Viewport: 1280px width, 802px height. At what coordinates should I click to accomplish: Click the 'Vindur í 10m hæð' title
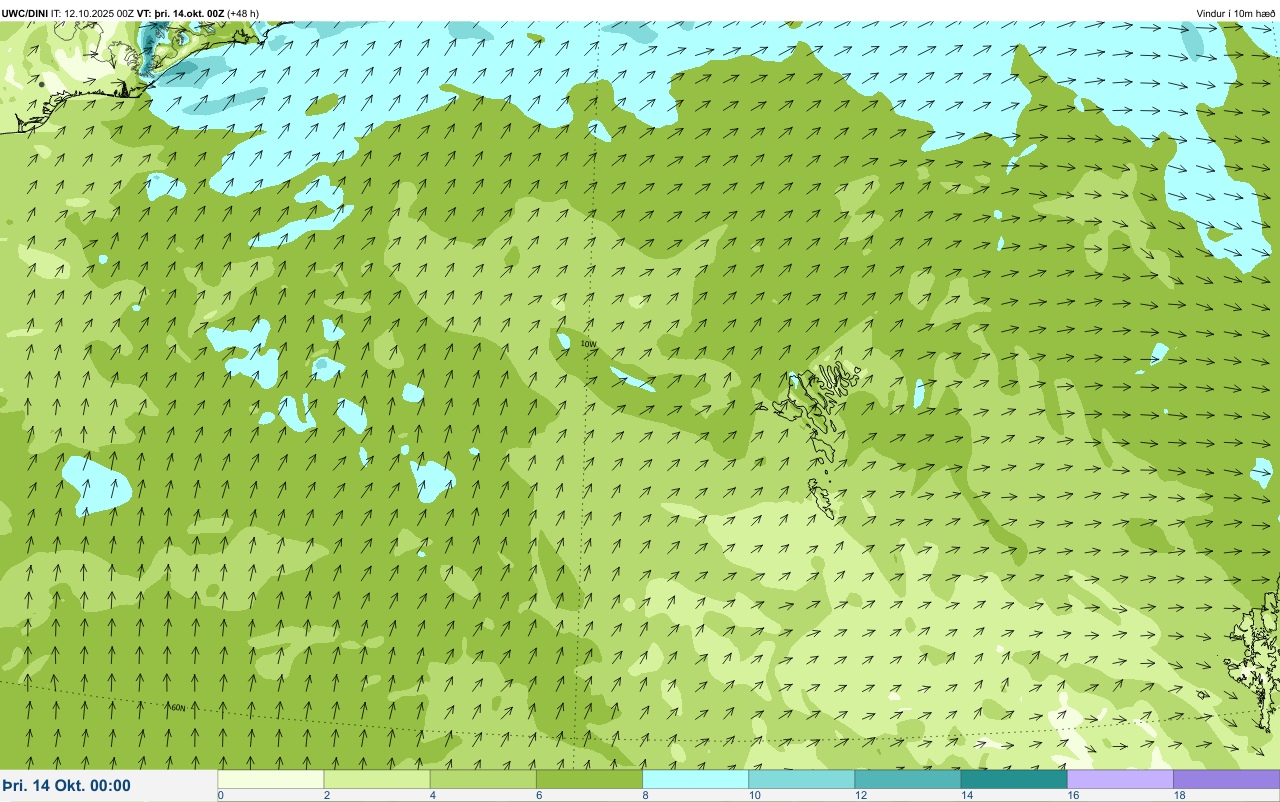[x=1235, y=13]
